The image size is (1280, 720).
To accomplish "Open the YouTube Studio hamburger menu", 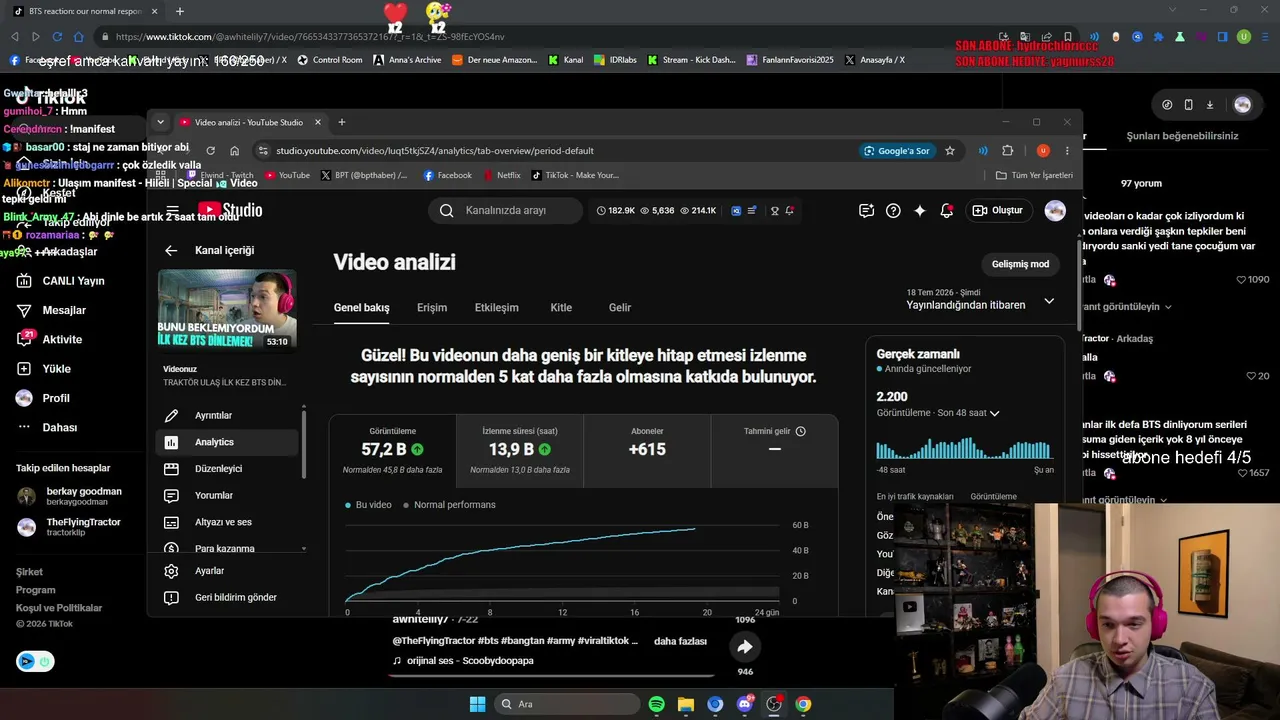I will coord(172,210).
